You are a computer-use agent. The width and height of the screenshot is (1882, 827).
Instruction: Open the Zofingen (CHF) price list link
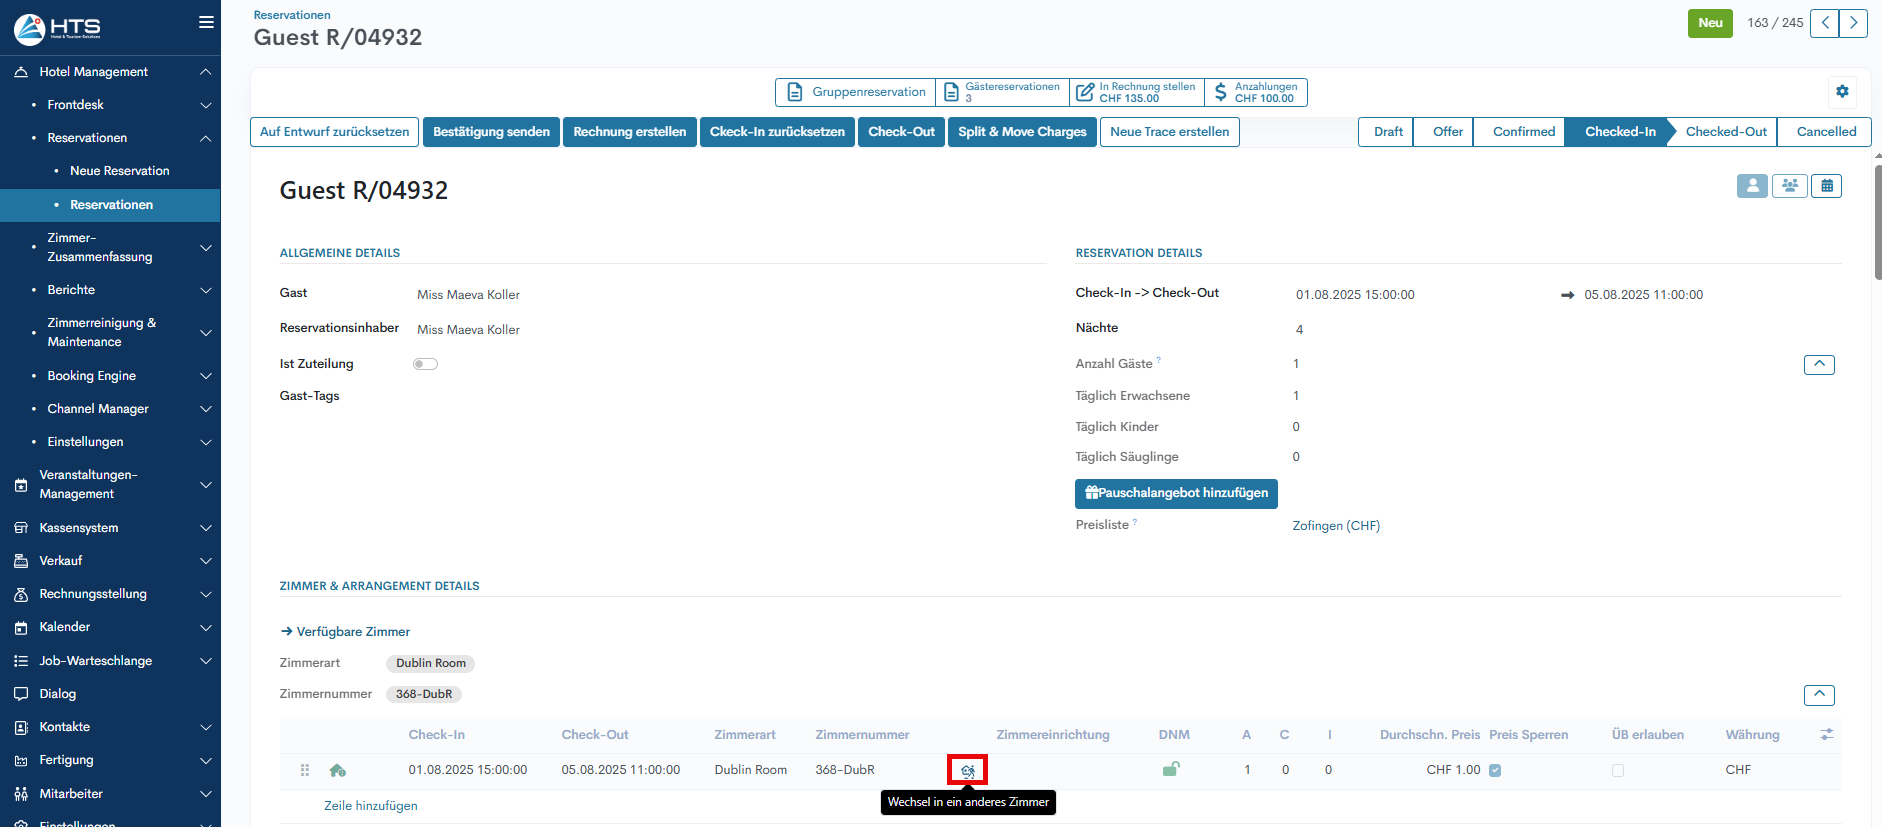point(1335,526)
